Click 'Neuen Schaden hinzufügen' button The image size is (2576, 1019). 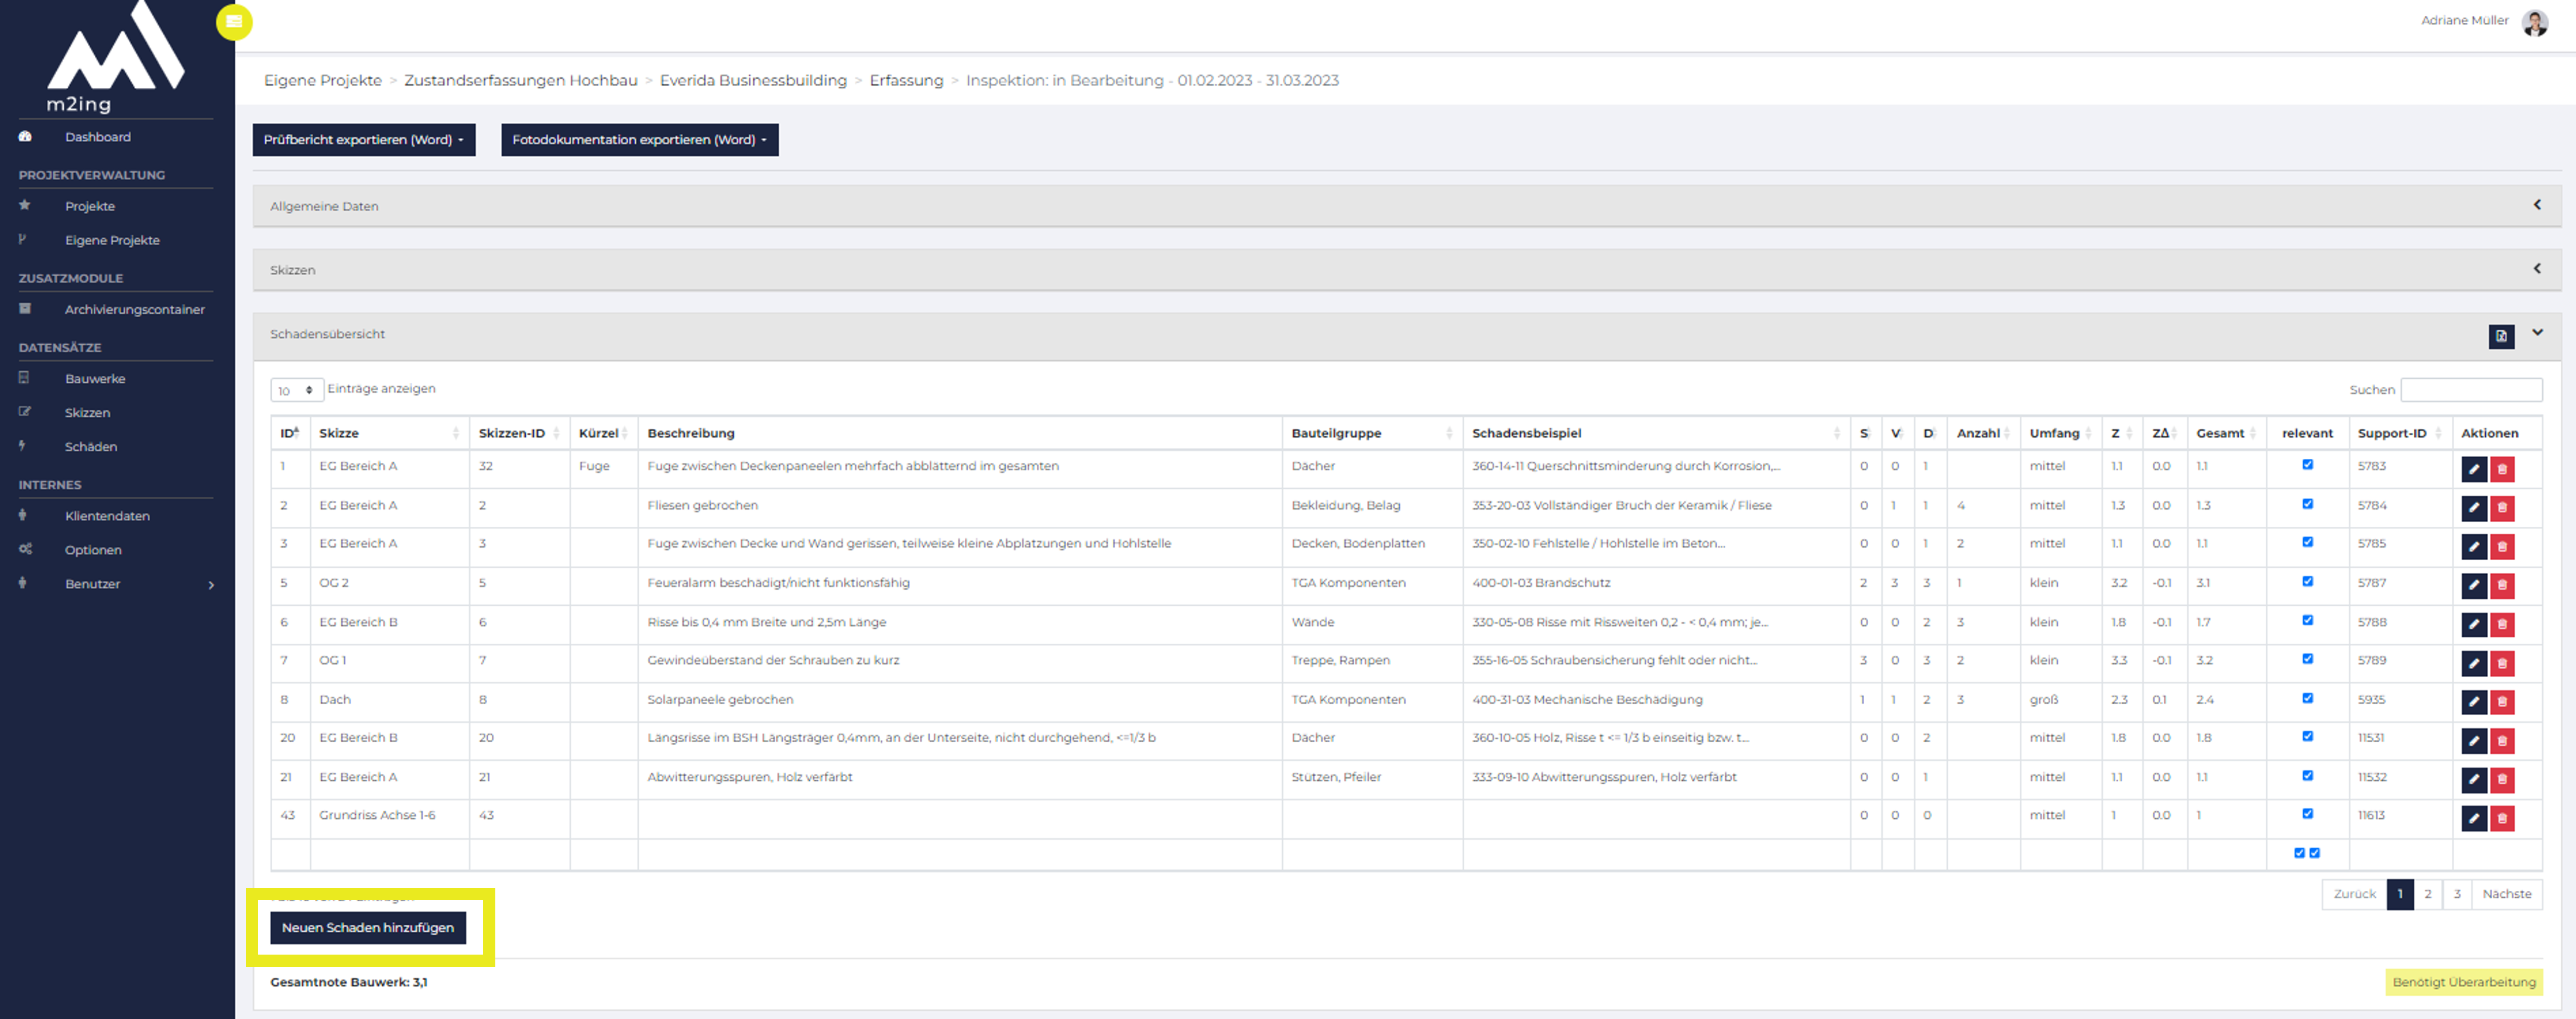click(368, 928)
